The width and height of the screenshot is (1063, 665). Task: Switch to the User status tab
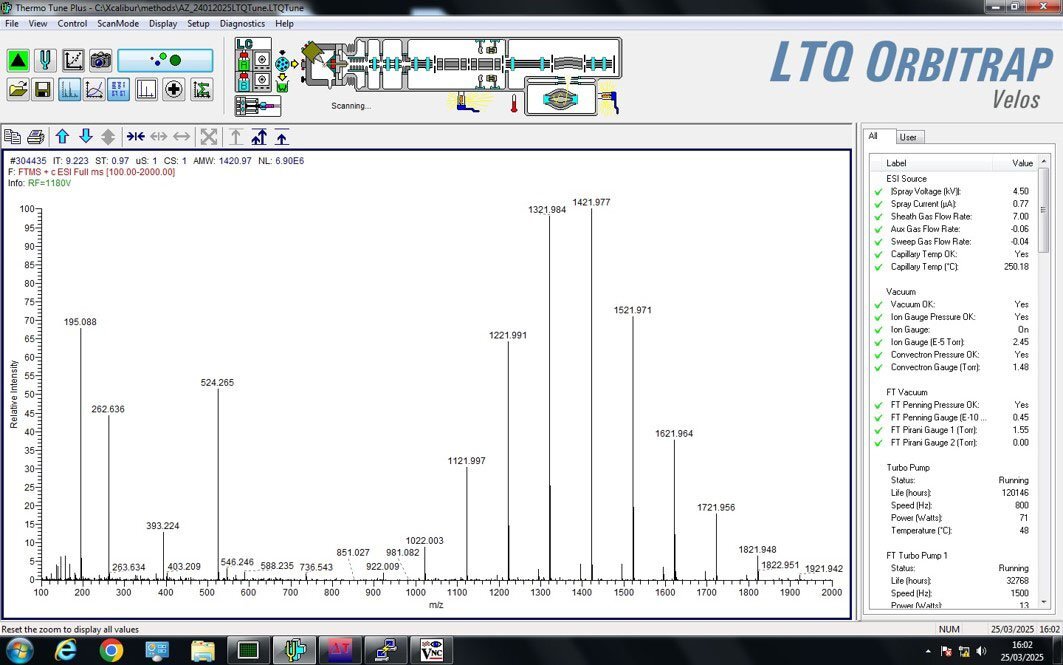tap(908, 137)
